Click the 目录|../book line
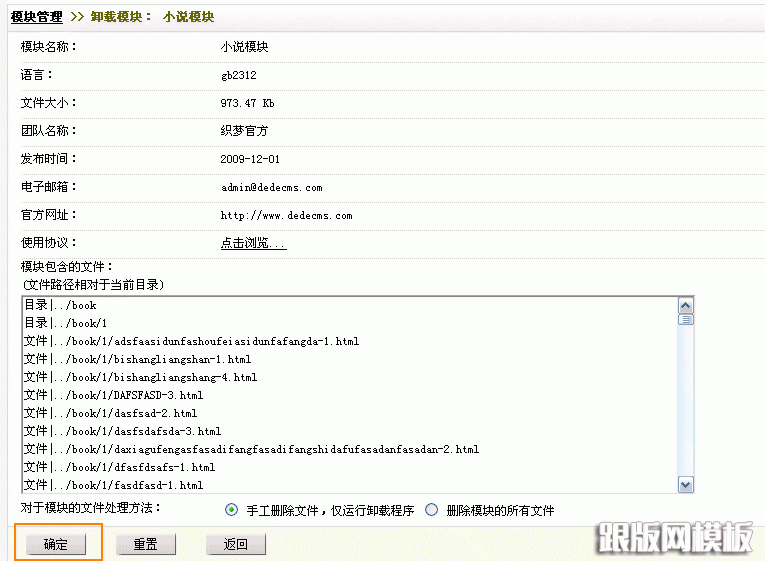 pyautogui.click(x=60, y=305)
